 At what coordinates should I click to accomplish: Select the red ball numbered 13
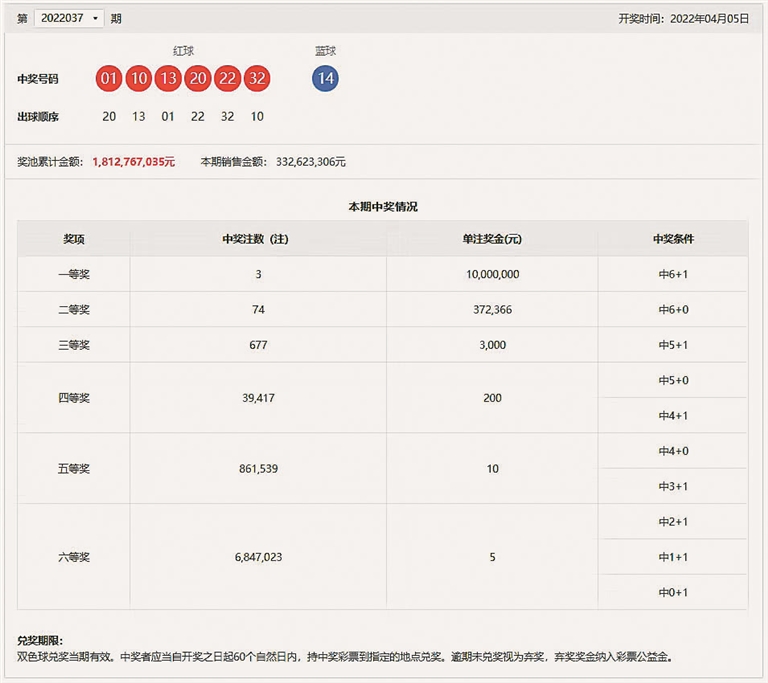point(168,79)
